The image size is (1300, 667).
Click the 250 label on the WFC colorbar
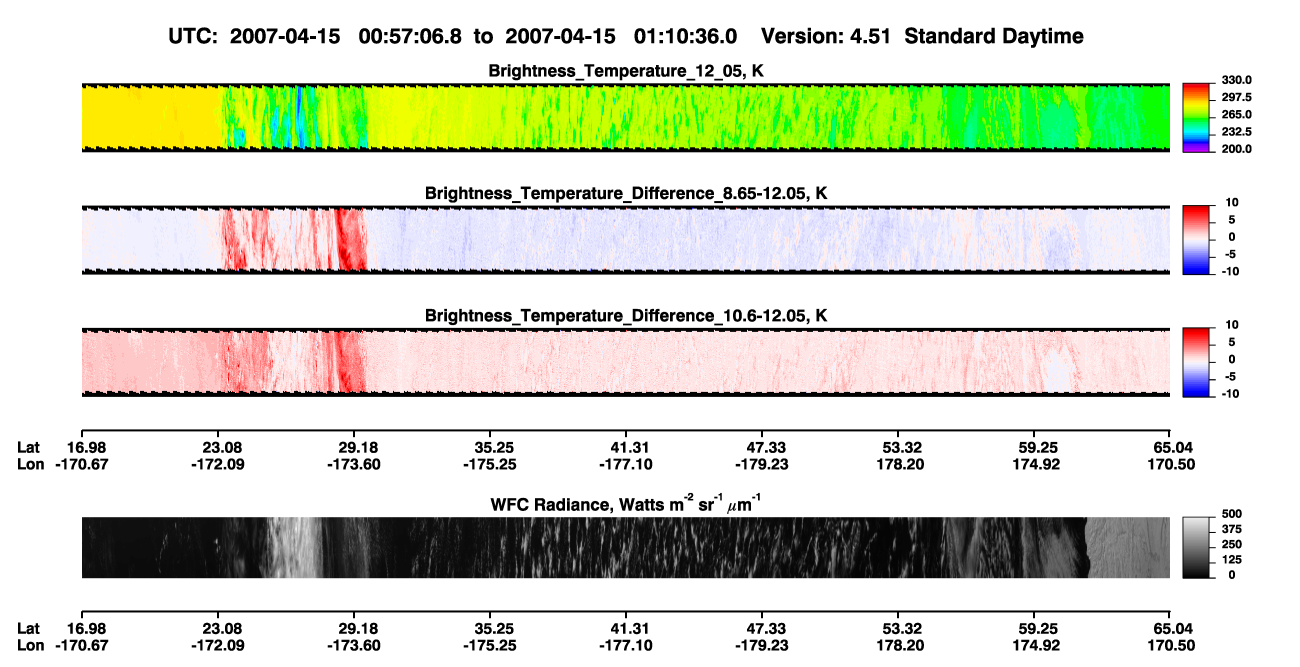[x=1232, y=543]
